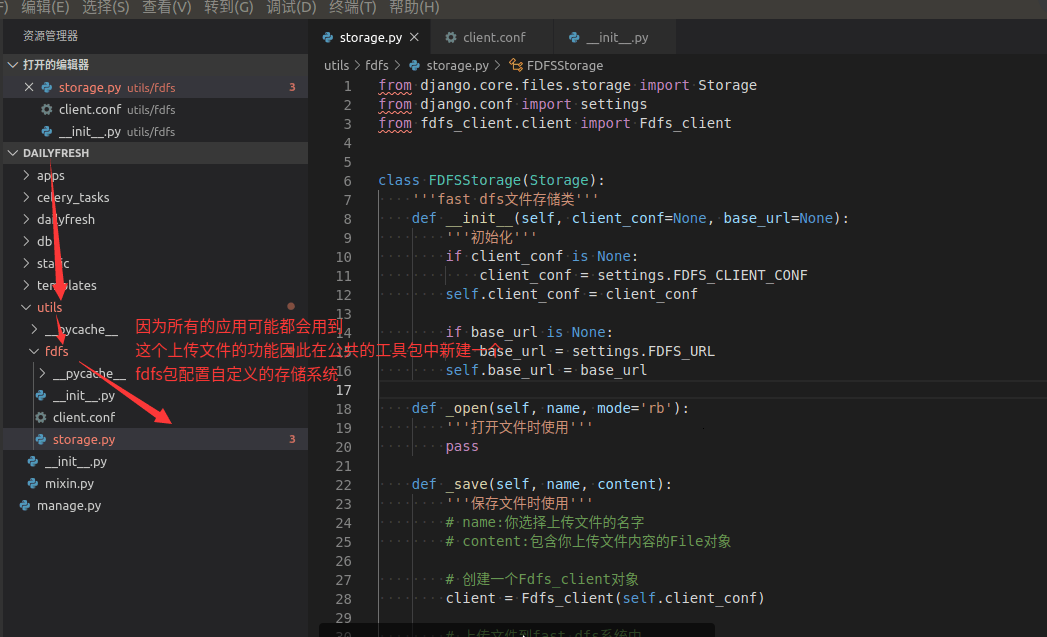Click gear icon of client.conf in open editors
This screenshot has width=1047, height=637.
point(47,110)
